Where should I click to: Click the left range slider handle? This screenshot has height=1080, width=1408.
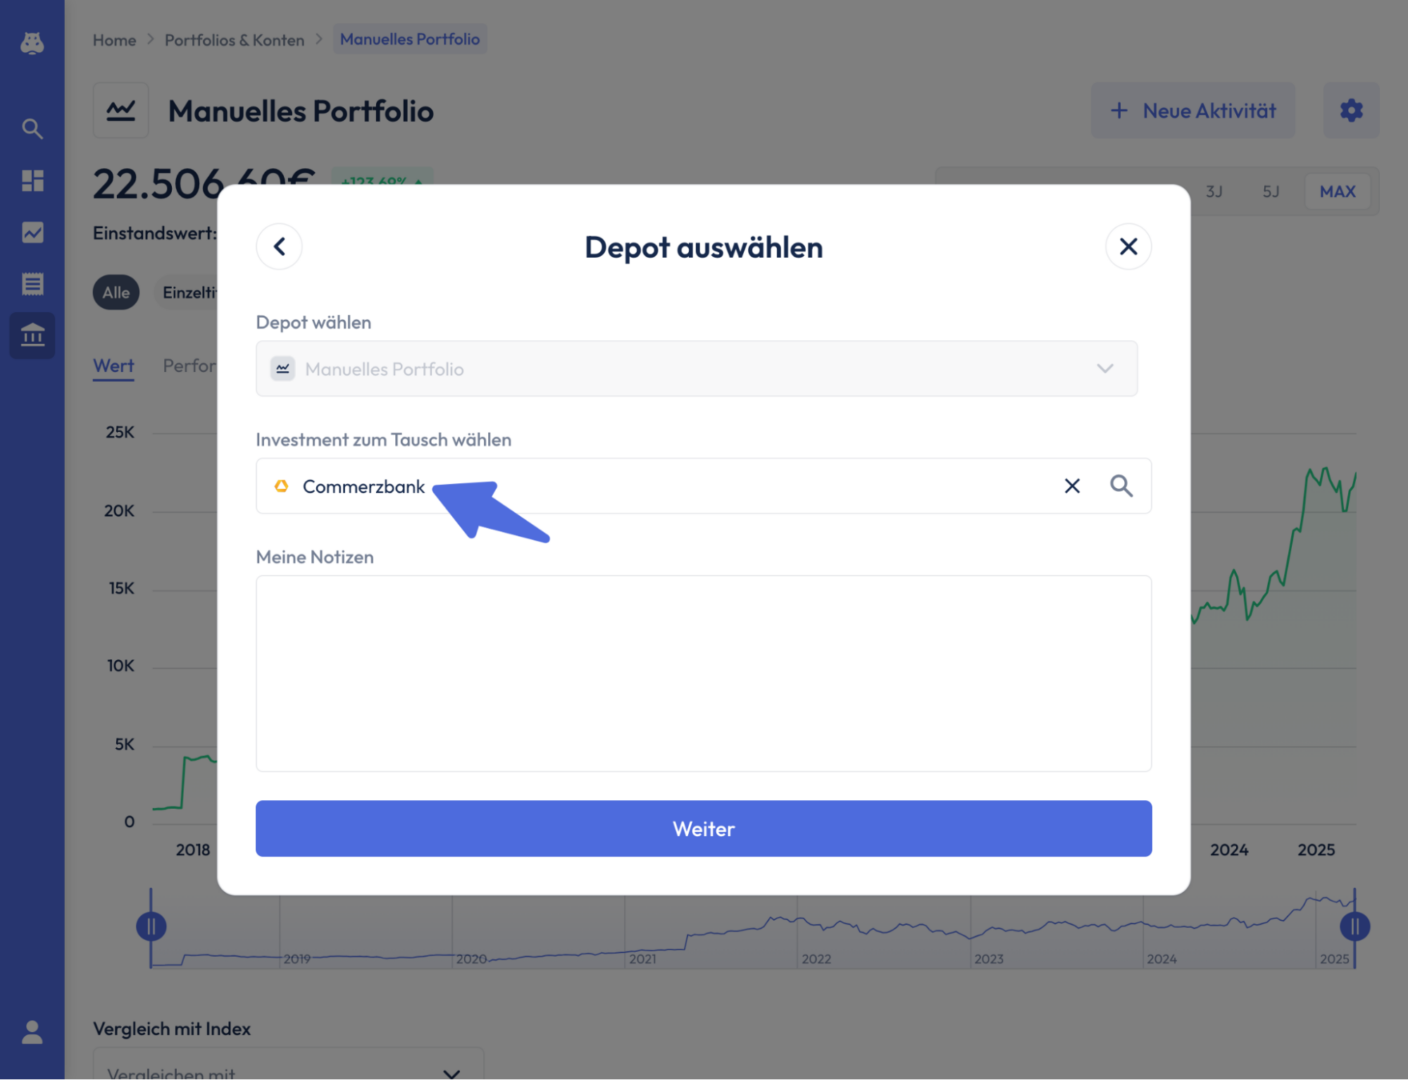(151, 927)
